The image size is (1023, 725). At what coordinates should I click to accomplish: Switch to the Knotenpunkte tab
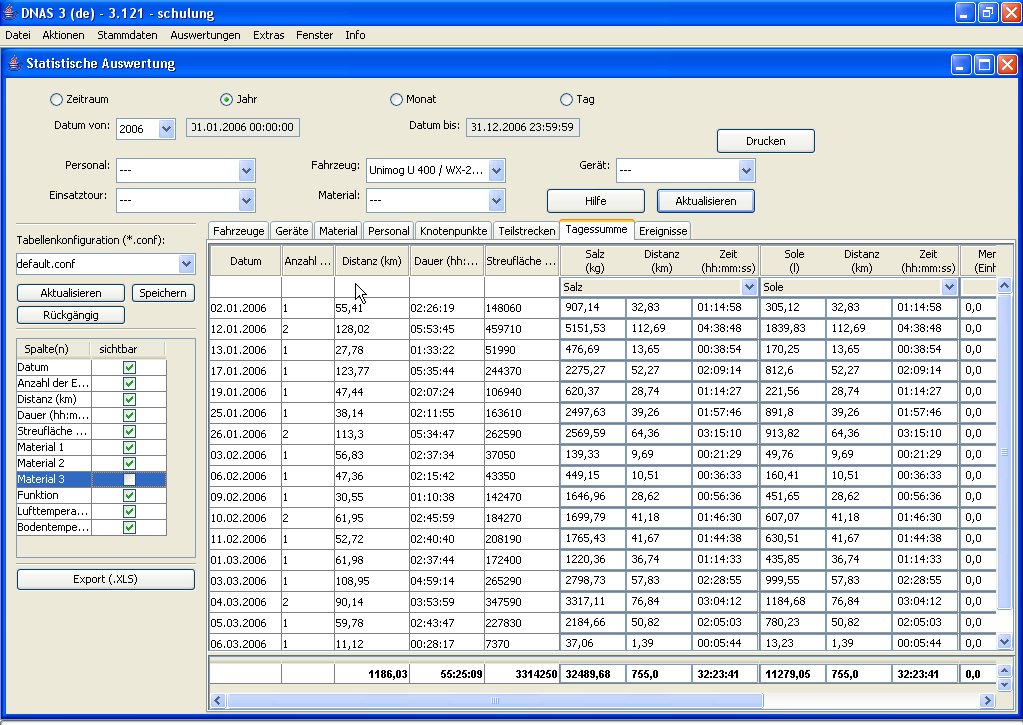tap(454, 231)
